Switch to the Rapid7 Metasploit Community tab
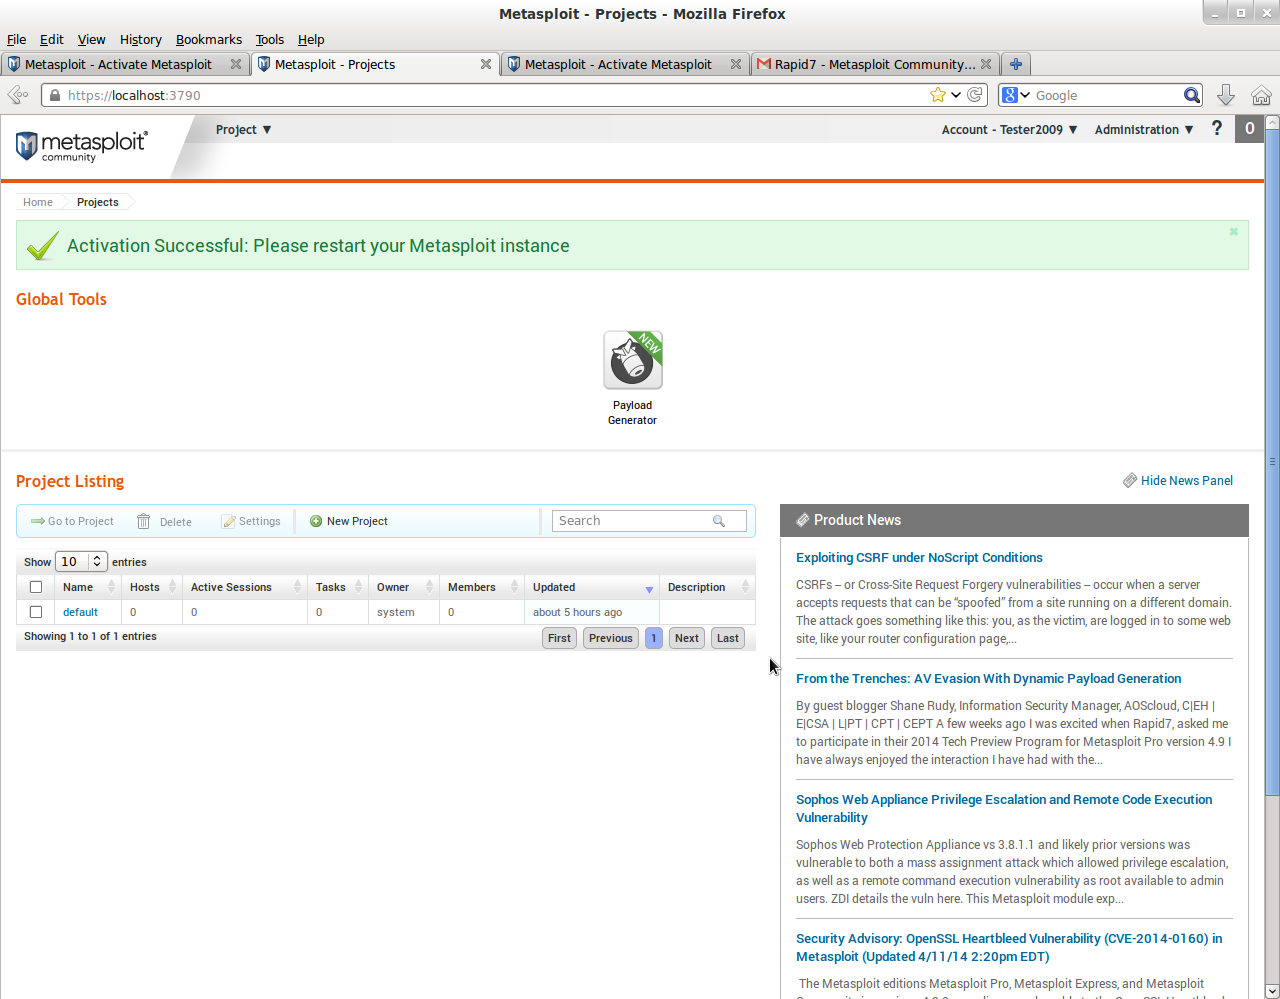 [x=875, y=64]
